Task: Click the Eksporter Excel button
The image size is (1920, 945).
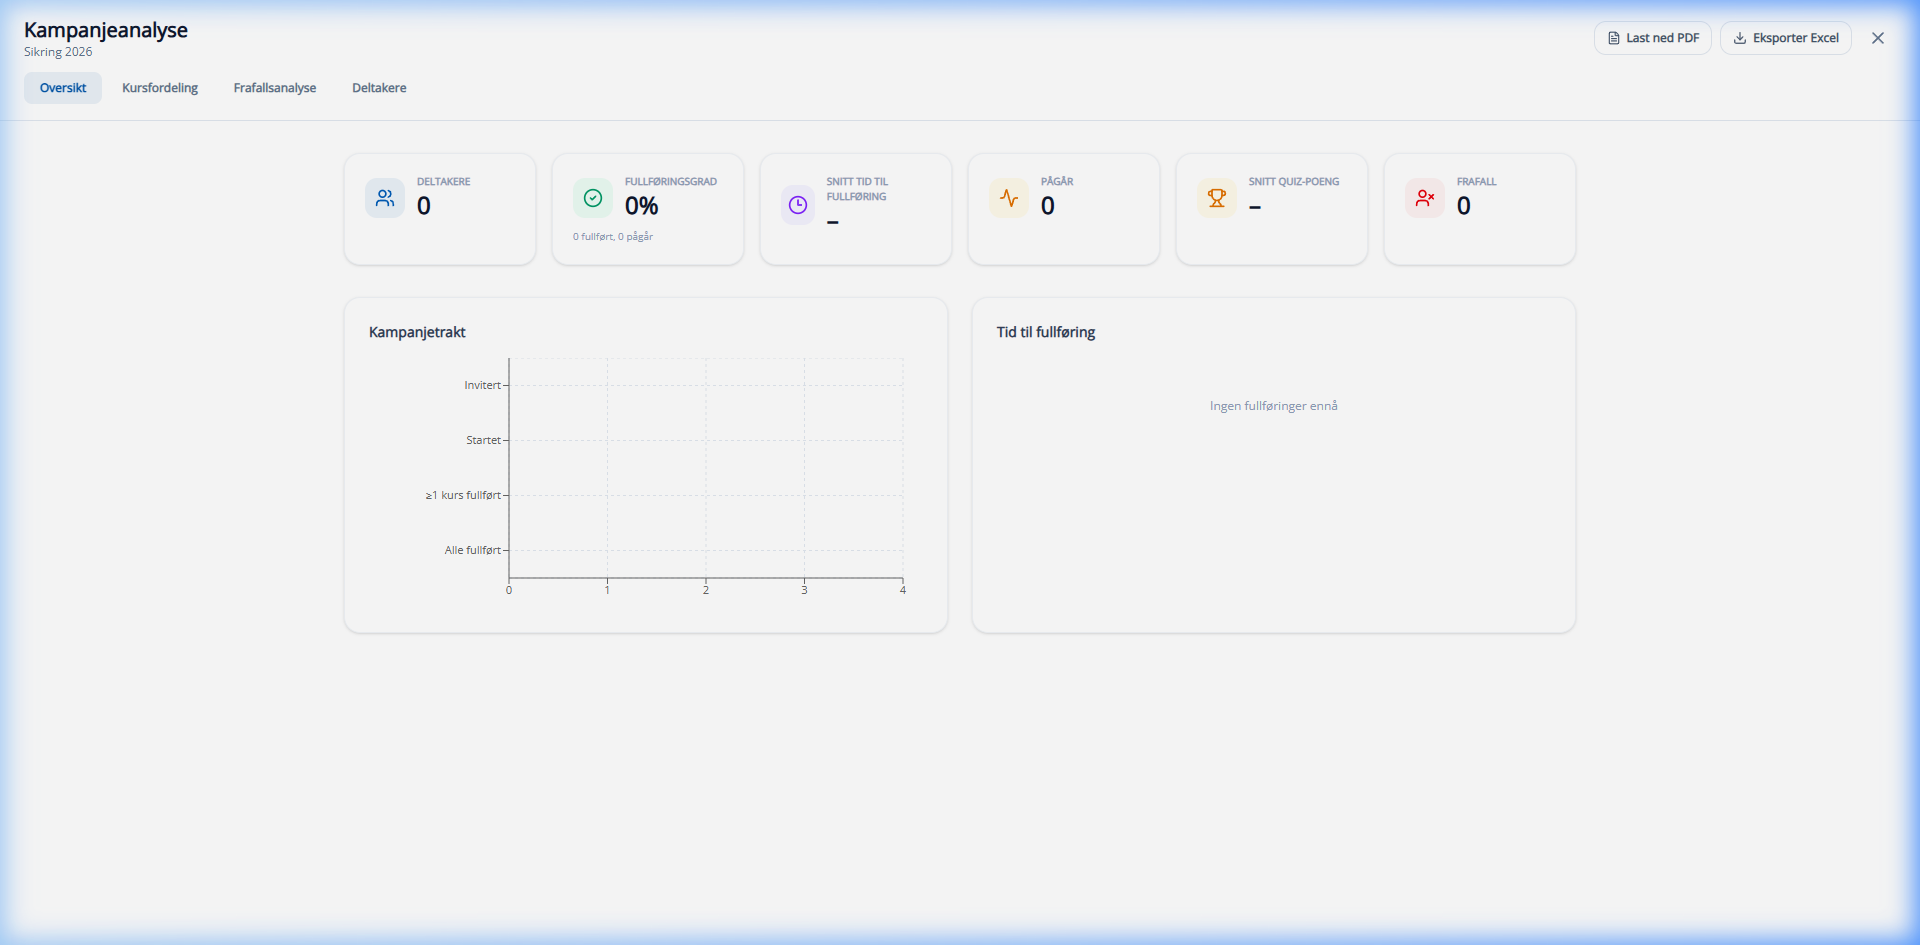Action: (x=1787, y=38)
